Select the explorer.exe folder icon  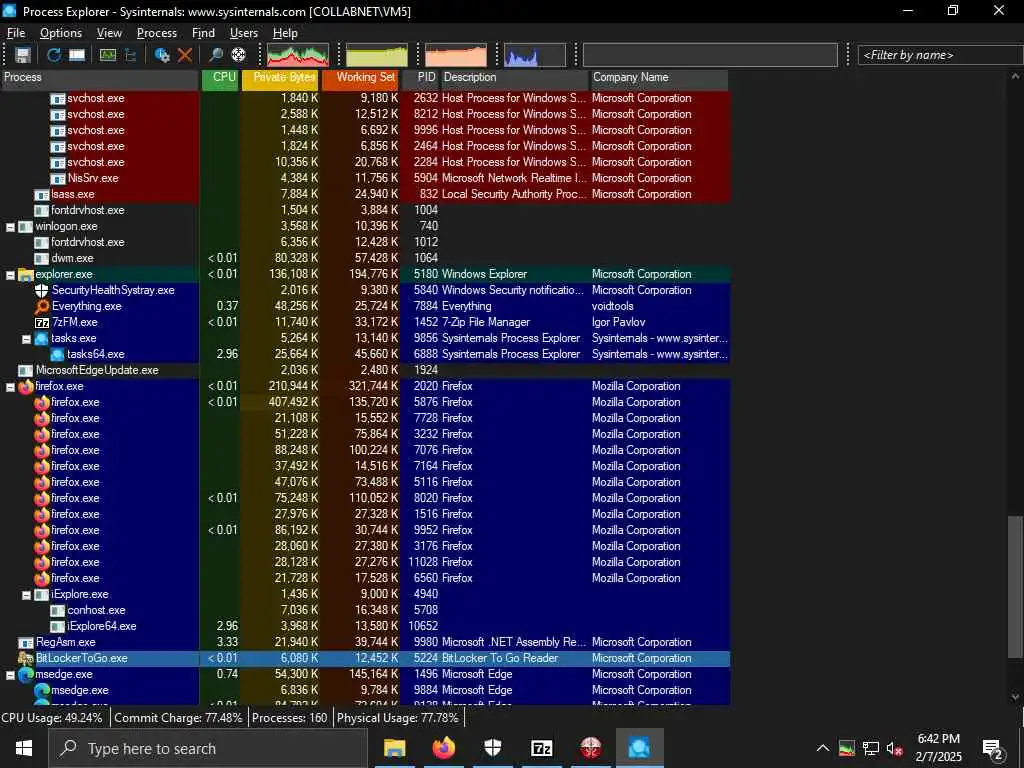(x=25, y=274)
